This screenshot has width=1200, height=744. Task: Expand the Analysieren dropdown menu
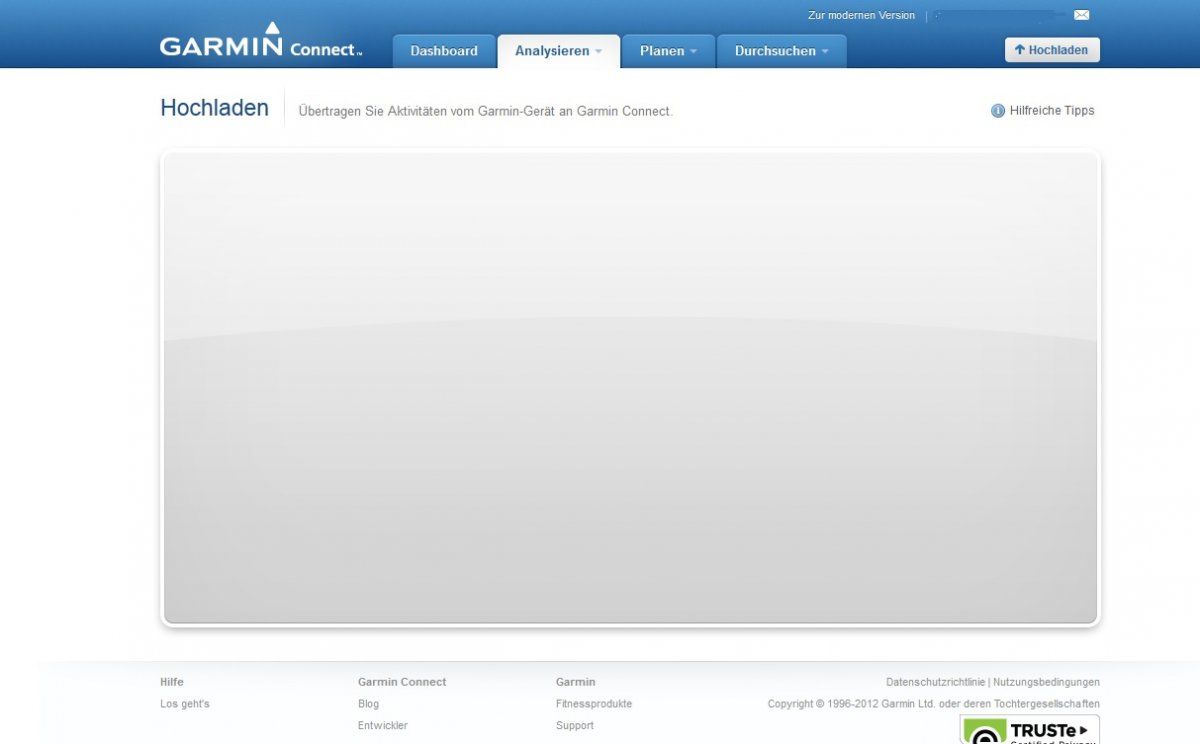tap(558, 51)
